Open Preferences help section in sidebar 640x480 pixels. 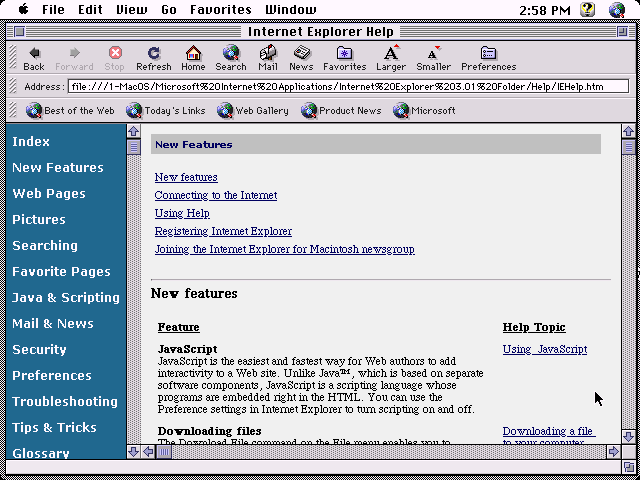(52, 376)
